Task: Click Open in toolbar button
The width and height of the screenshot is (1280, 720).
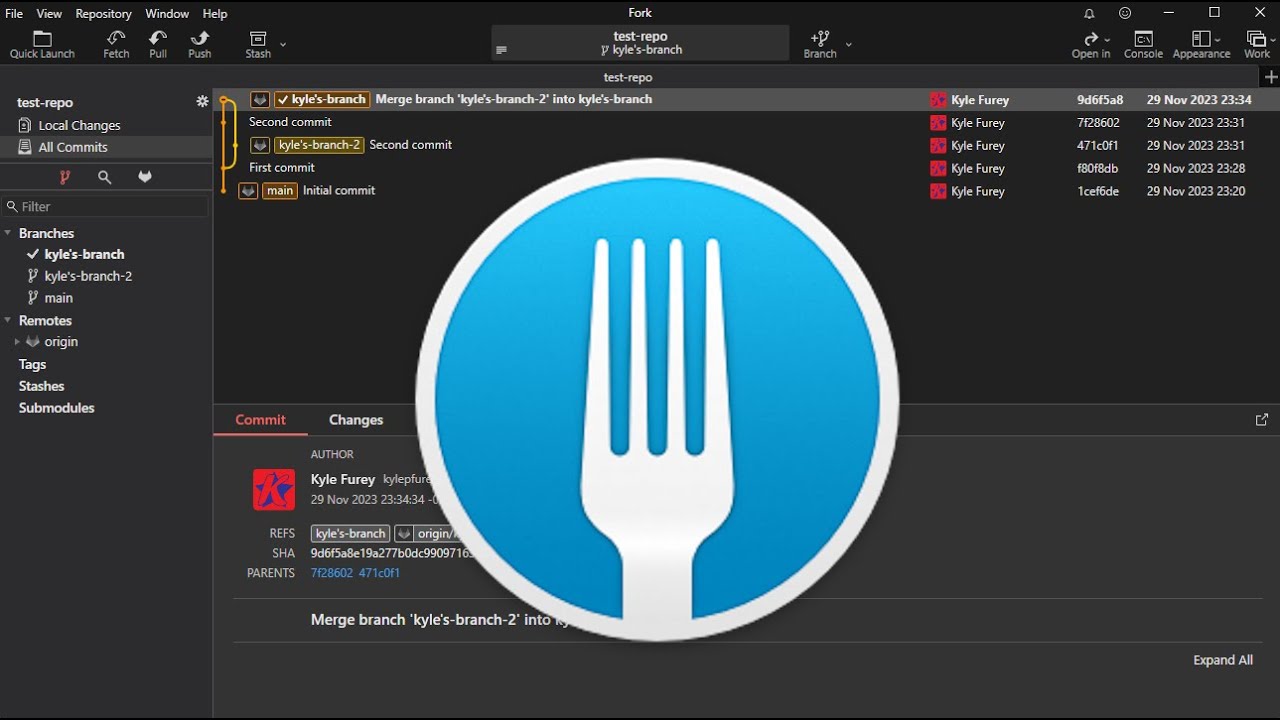Action: coord(1091,44)
